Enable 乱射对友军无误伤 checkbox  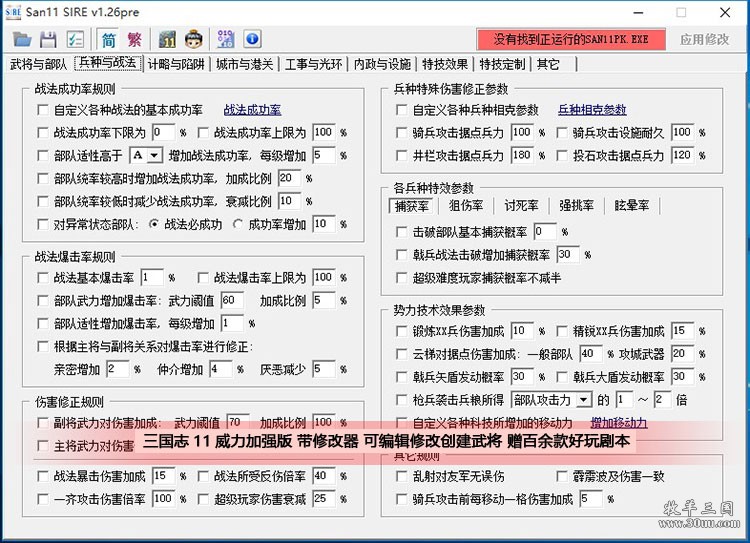pyautogui.click(x=402, y=477)
